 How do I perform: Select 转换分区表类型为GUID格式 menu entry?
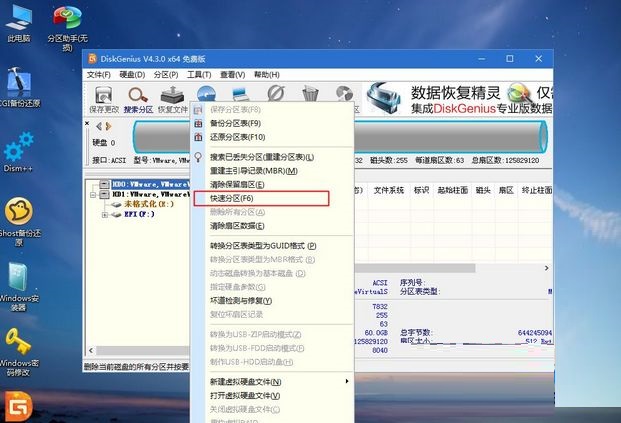click(x=273, y=246)
